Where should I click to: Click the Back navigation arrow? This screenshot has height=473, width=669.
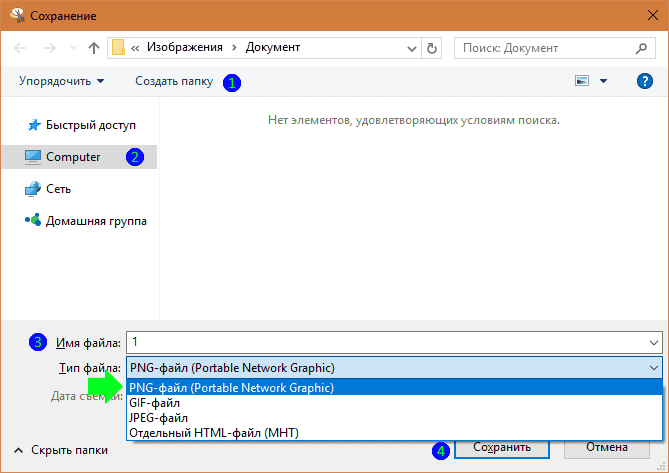click(x=20, y=48)
